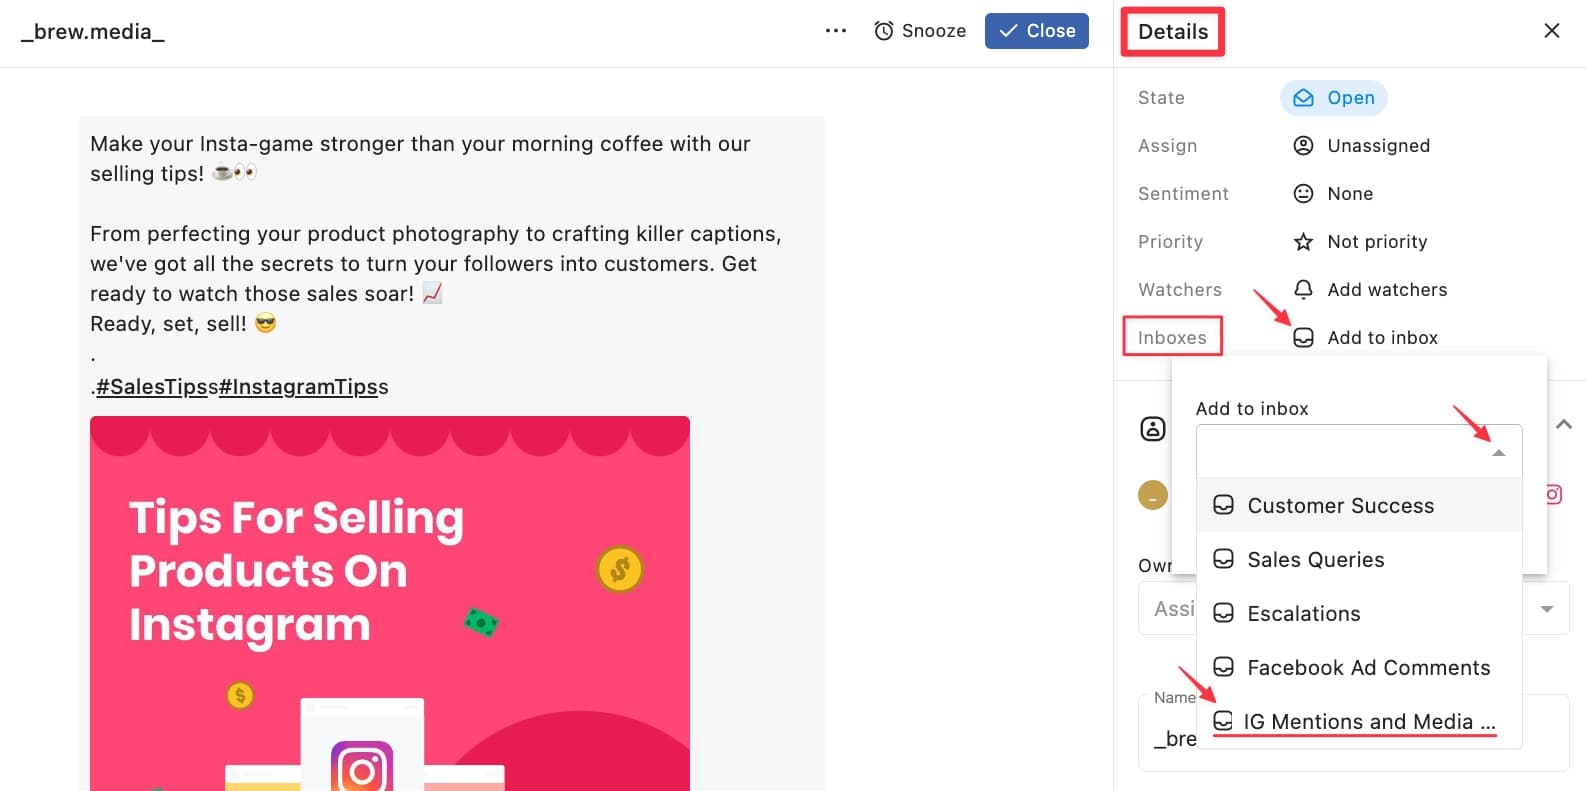Open the Instagram tips post image
The width and height of the screenshot is (1587, 791).
(x=390, y=603)
